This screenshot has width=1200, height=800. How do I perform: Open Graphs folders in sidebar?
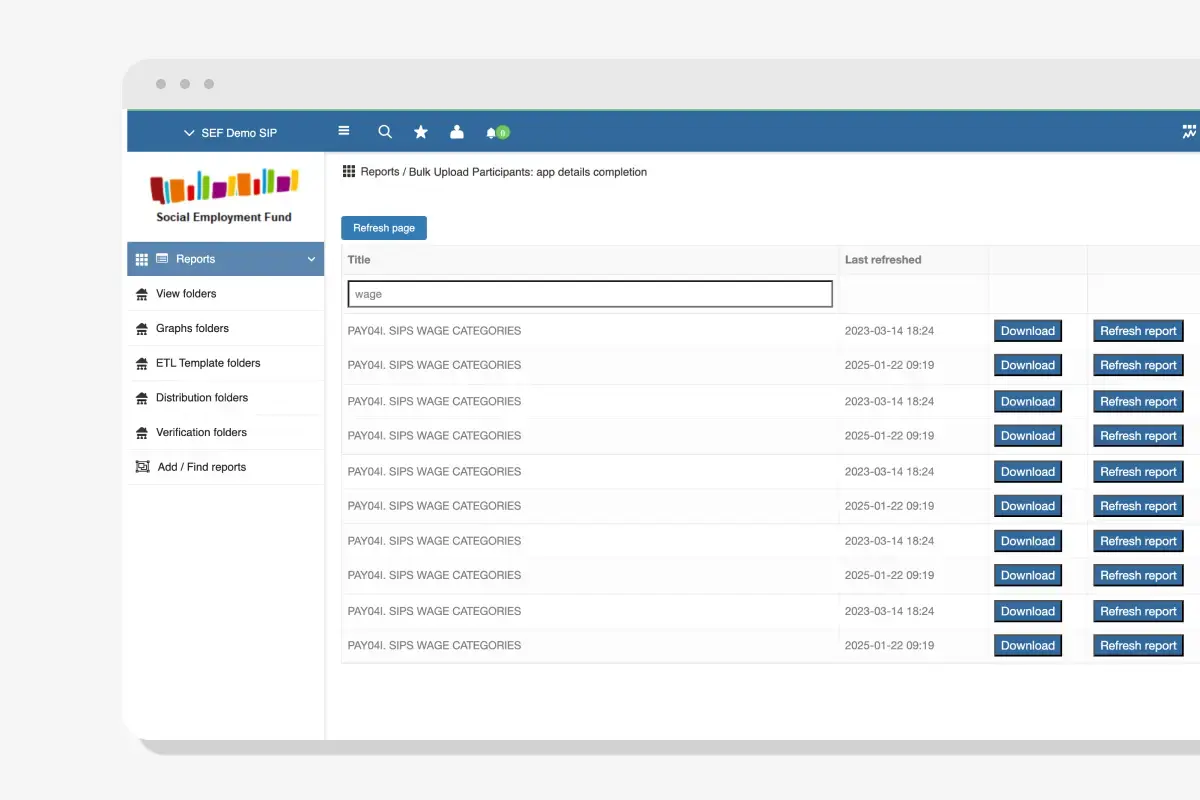192,328
